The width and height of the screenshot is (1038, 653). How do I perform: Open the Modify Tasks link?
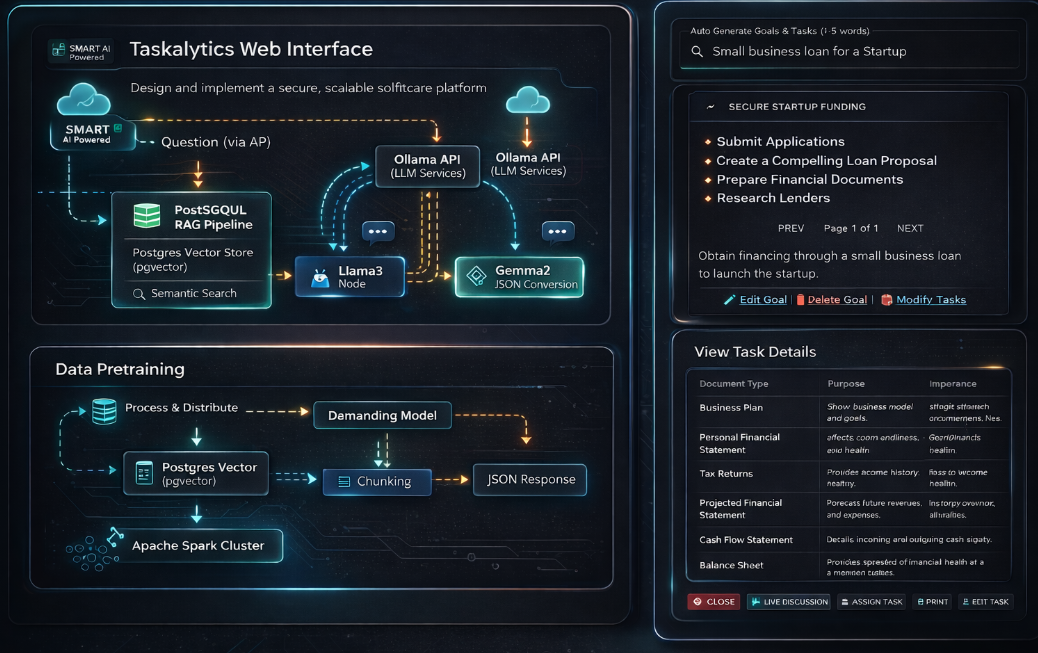(x=931, y=300)
